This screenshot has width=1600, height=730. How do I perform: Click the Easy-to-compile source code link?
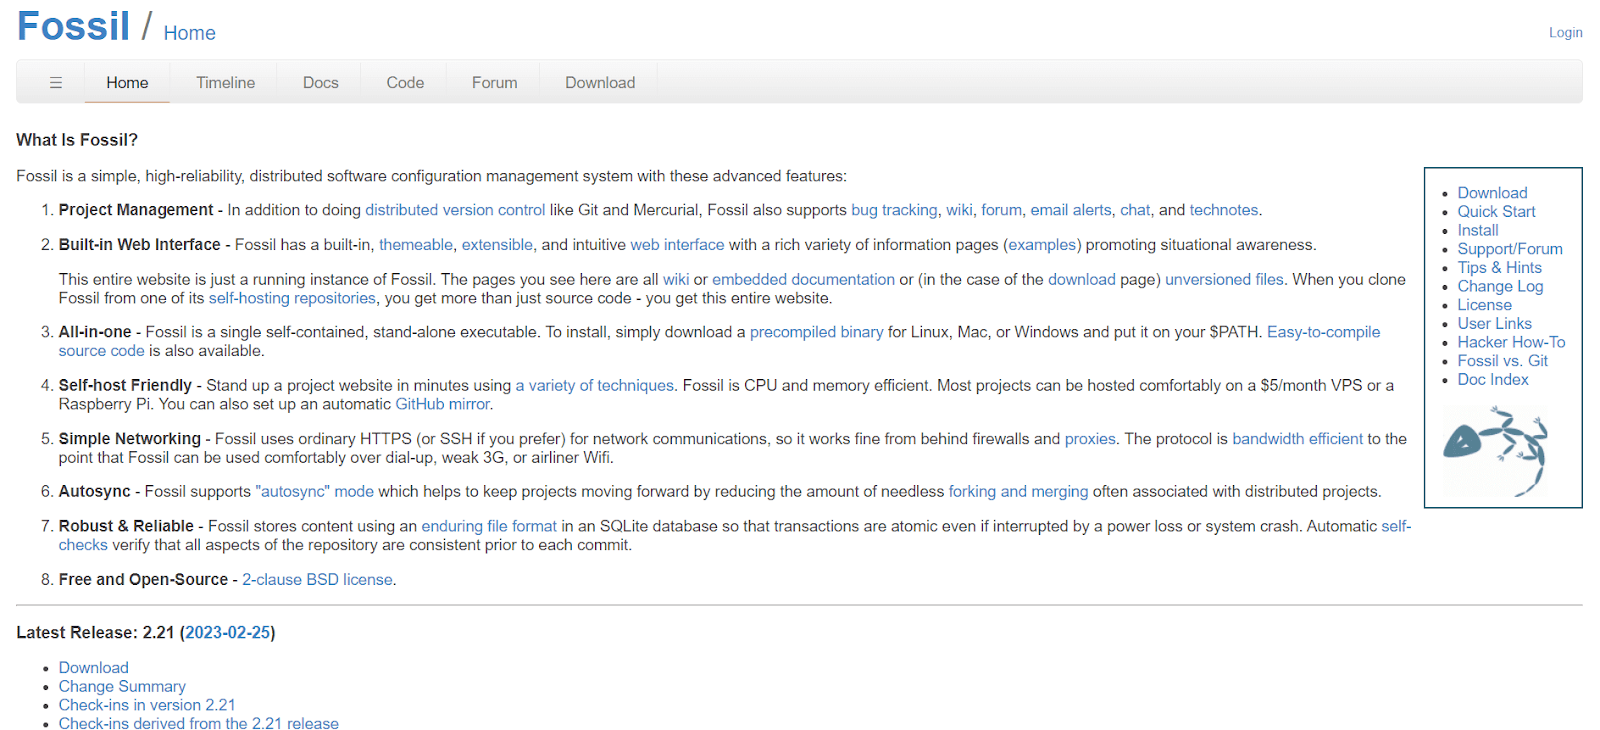(1323, 332)
